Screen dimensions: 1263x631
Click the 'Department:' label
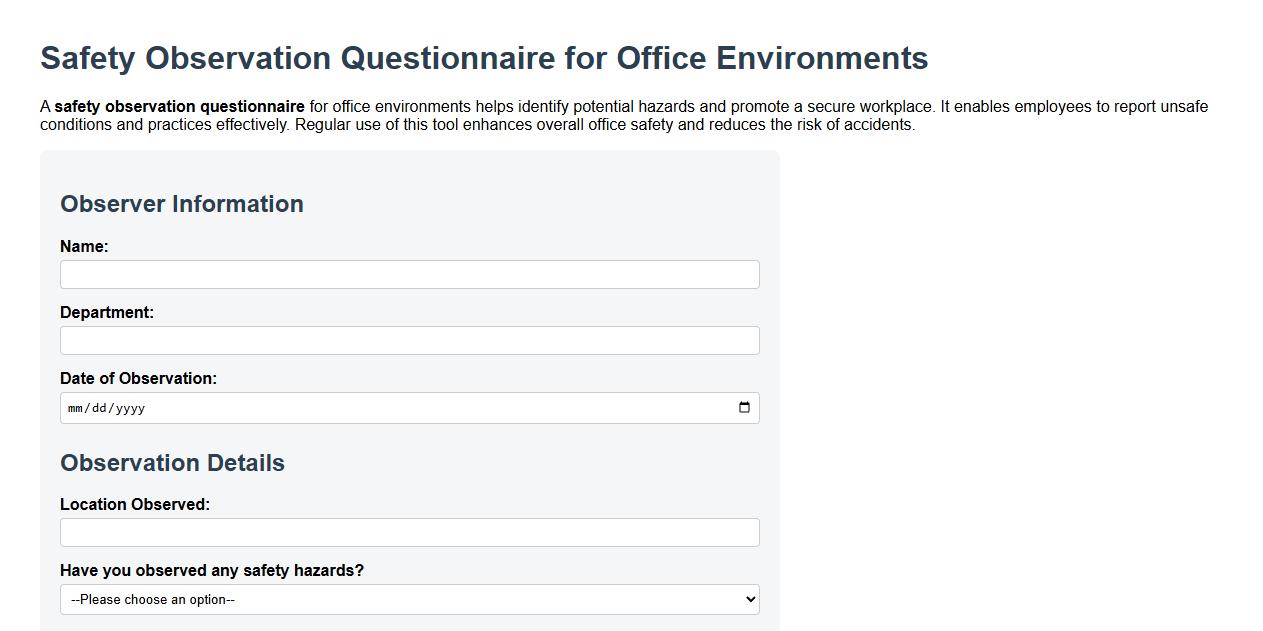click(106, 312)
